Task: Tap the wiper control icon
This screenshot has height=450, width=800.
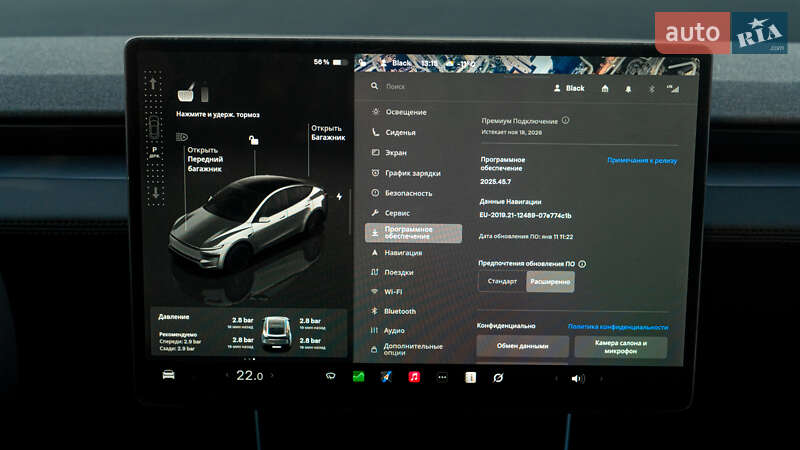Action: (331, 377)
